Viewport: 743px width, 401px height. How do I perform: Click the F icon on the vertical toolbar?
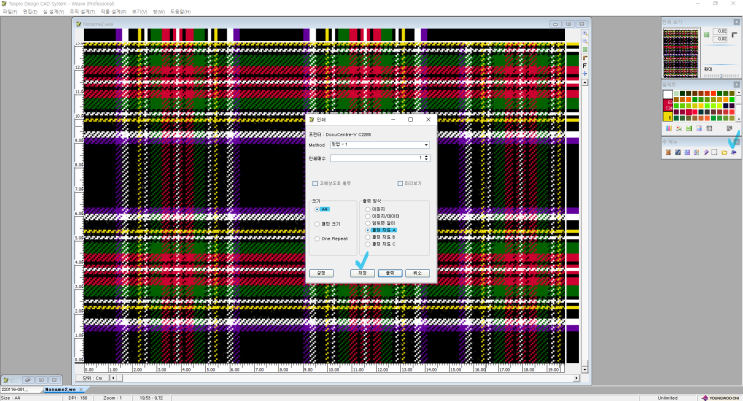click(x=585, y=65)
